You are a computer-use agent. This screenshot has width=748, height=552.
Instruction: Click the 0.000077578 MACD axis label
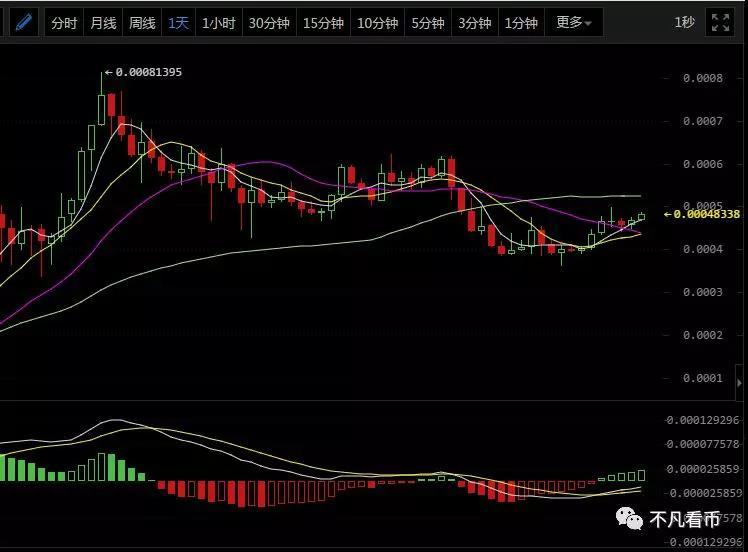click(702, 444)
